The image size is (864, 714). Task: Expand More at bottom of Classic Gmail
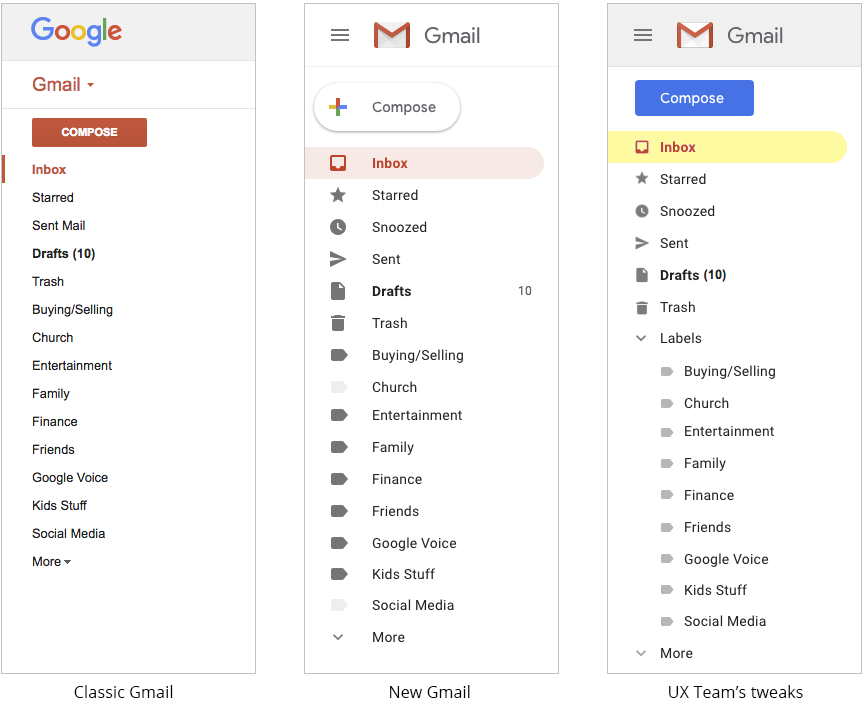[x=50, y=561]
